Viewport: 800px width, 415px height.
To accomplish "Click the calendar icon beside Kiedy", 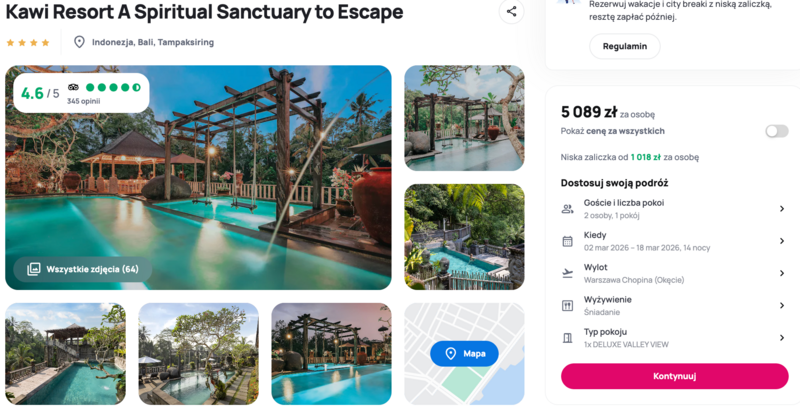I will click(568, 241).
